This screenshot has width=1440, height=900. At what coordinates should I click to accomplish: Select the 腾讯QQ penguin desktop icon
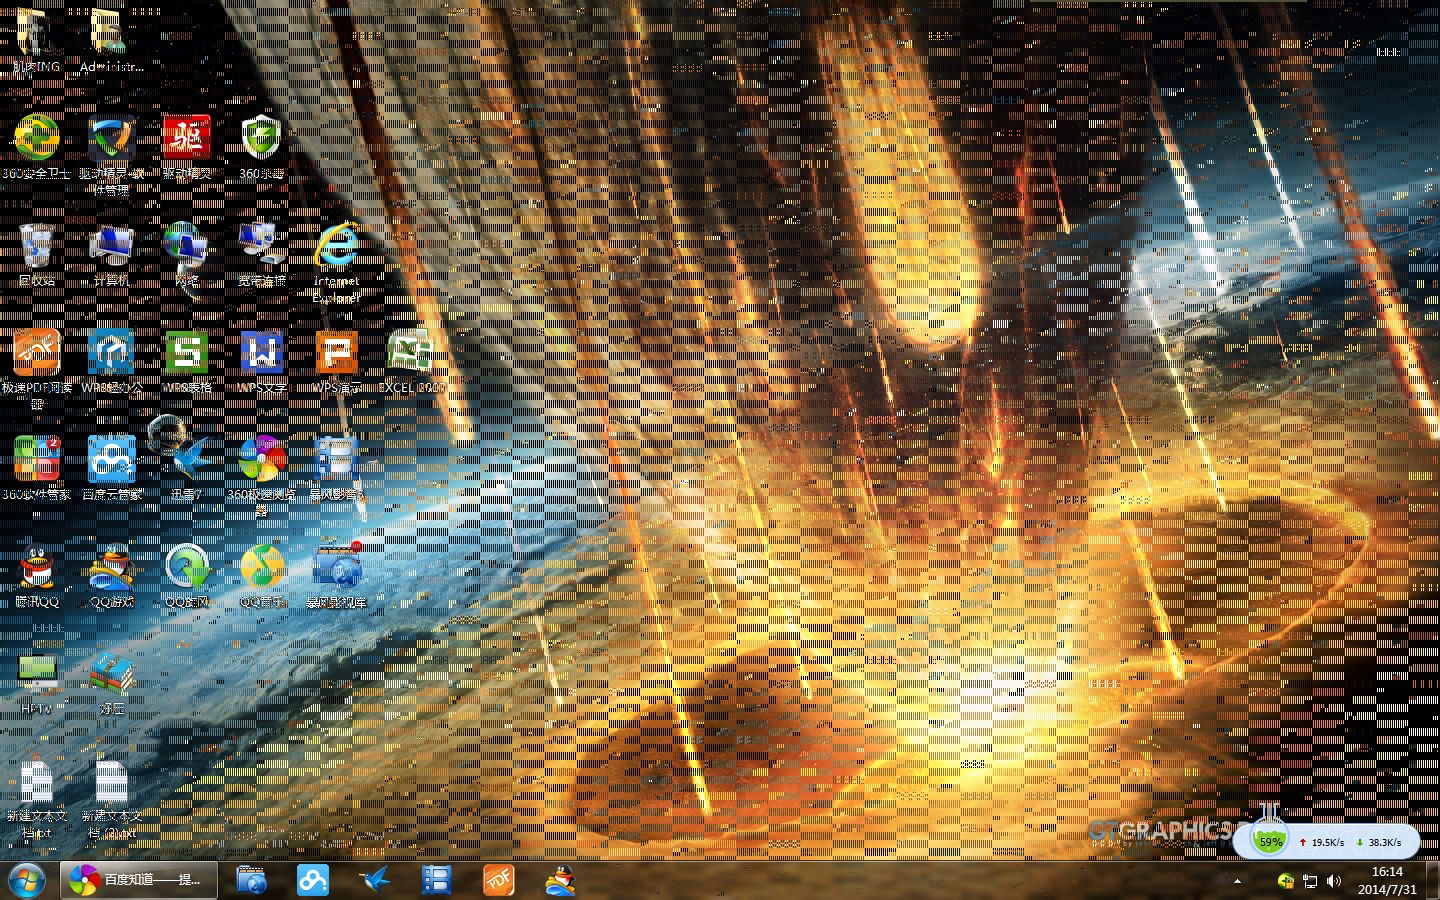[37, 577]
